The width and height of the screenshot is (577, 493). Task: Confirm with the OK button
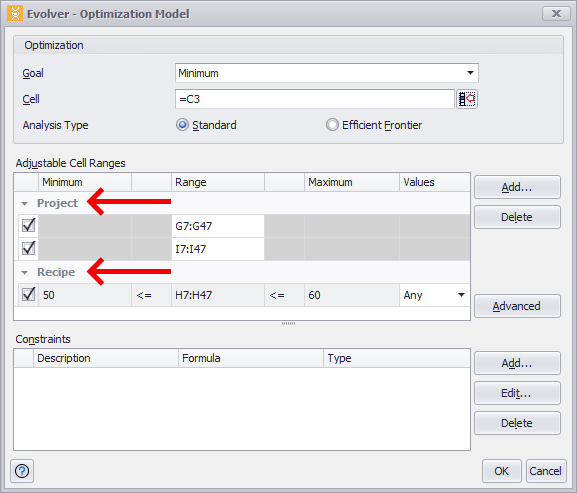coord(502,471)
